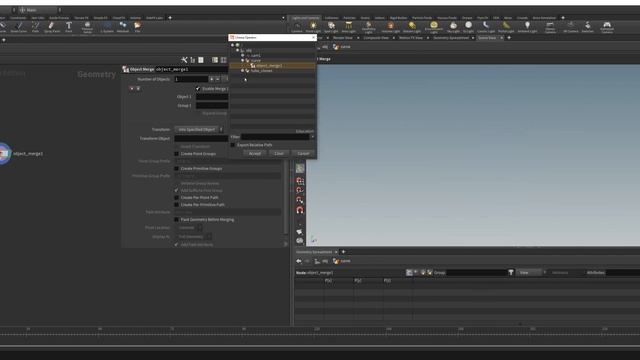Switch to Rigid Bodies shelf tab

click(x=398, y=18)
